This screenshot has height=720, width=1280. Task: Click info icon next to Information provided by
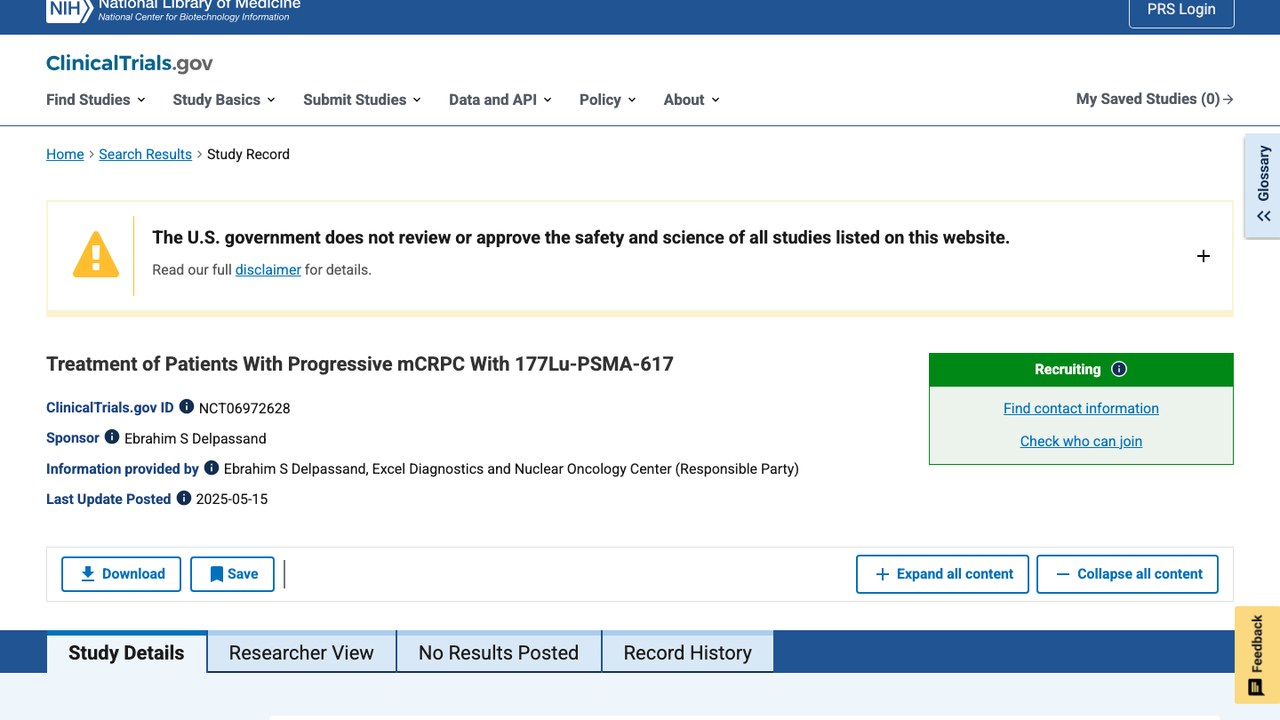point(211,467)
